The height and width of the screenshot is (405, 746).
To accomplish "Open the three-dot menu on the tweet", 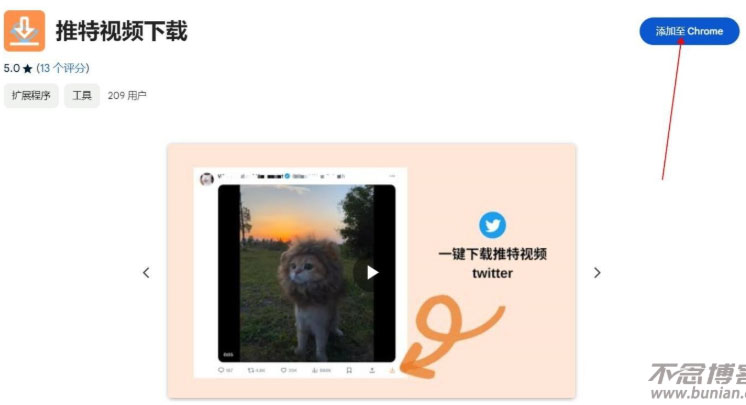I will [x=392, y=176].
